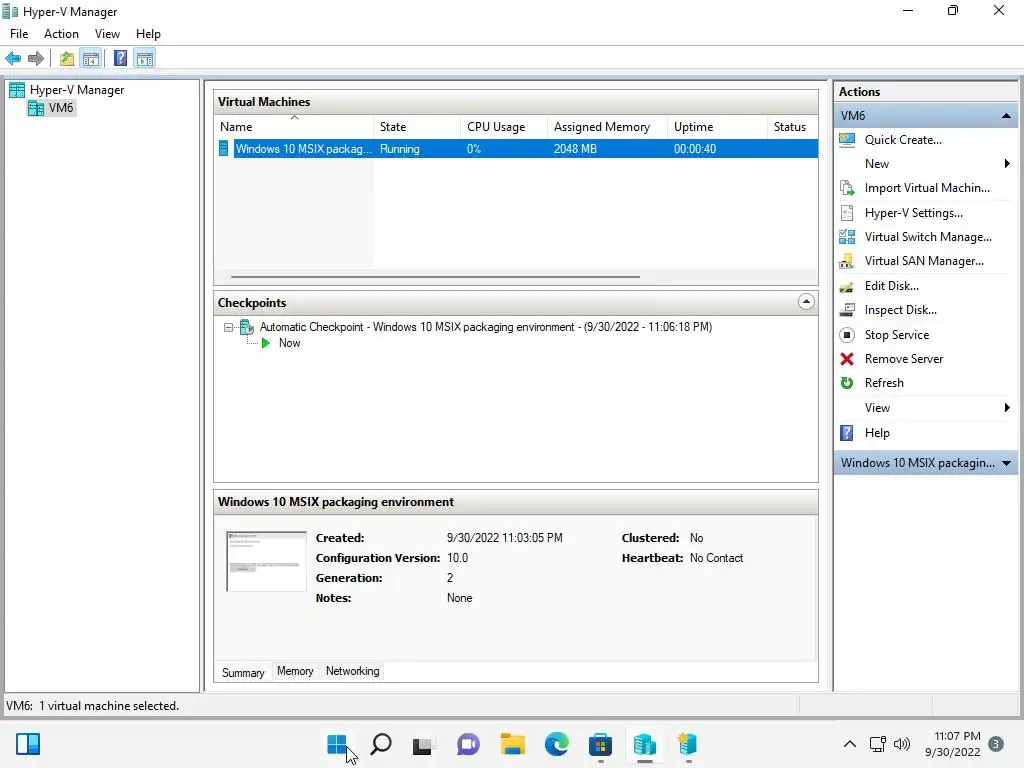Click the Help icon in Actions pane
This screenshot has width=1024, height=768.
(x=847, y=433)
